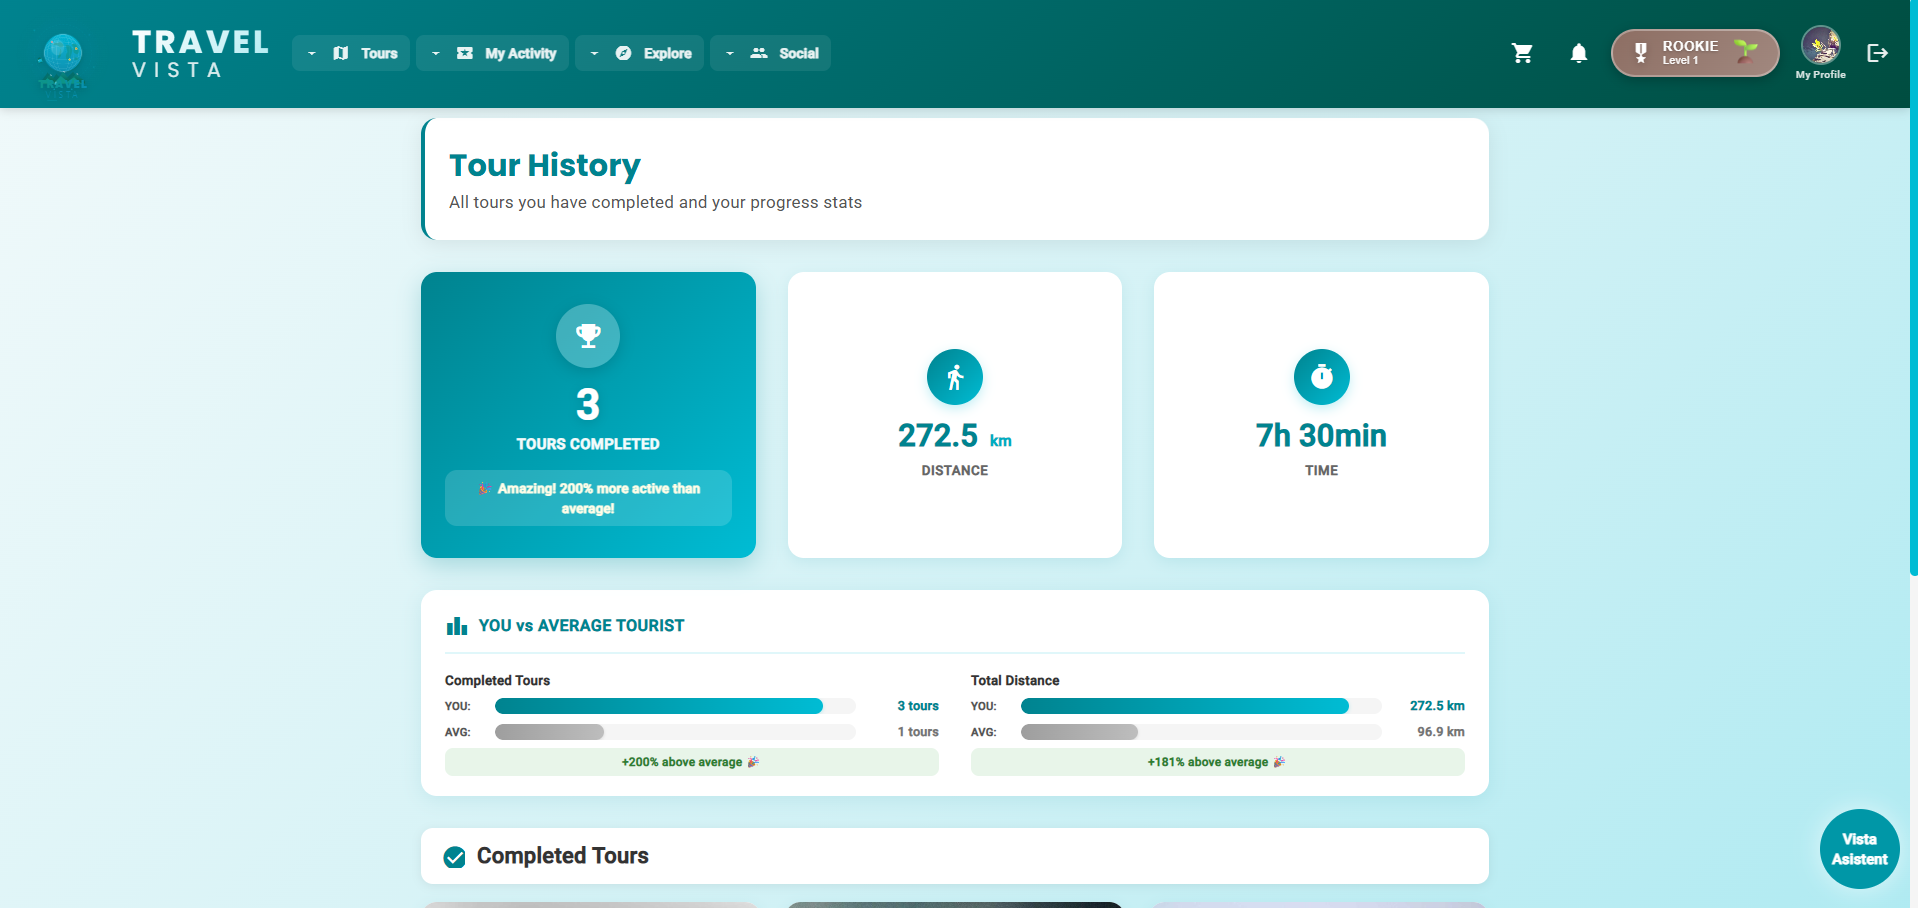This screenshot has width=1918, height=908.
Task: Click the logout arrow icon
Action: [x=1877, y=53]
